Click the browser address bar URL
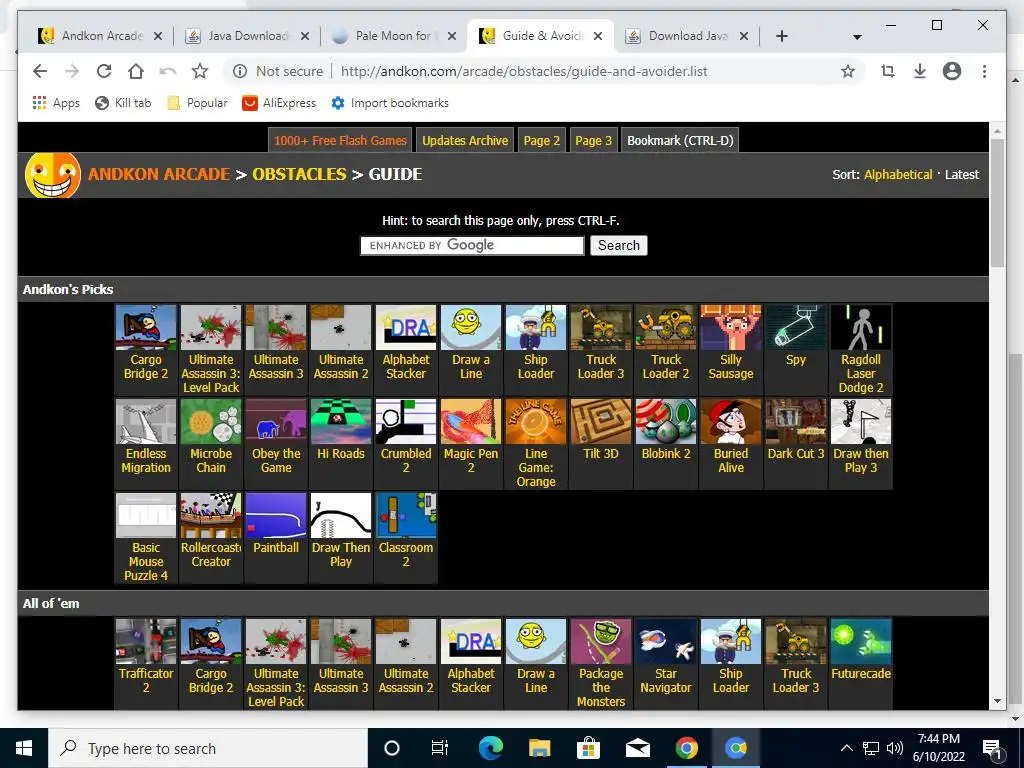The width and height of the screenshot is (1024, 768). coord(524,71)
